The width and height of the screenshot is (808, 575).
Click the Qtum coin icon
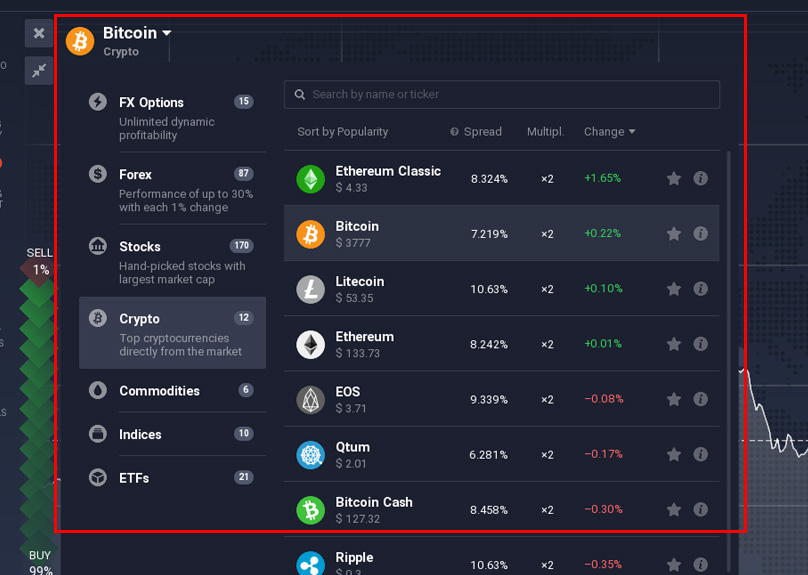(311, 455)
